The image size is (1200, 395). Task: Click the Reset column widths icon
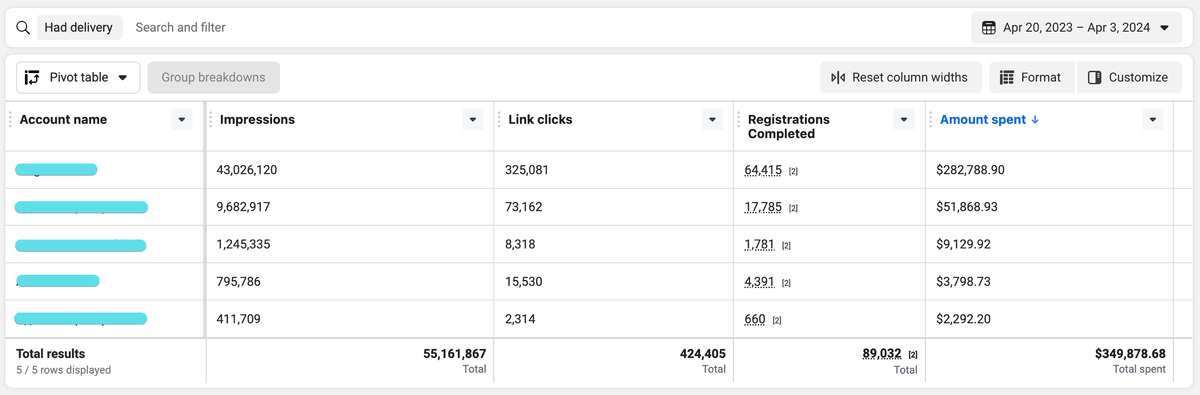[838, 77]
